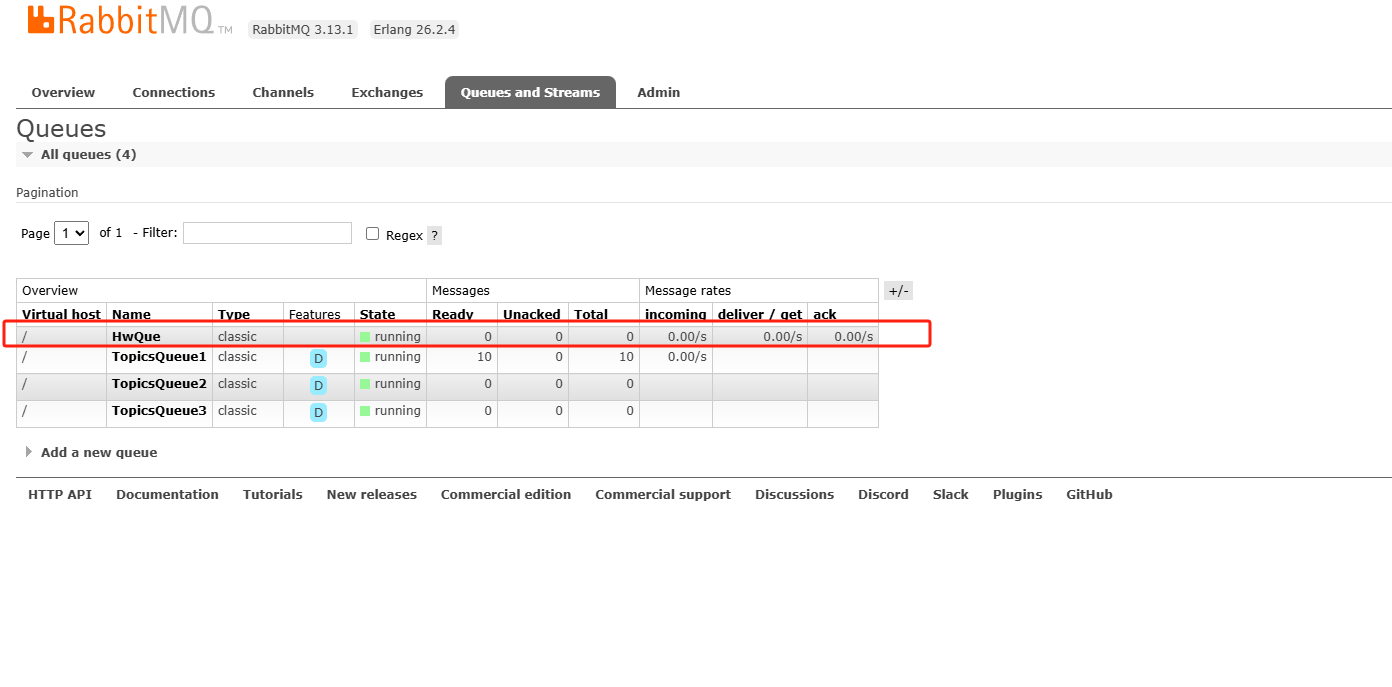Screen dimensions: 1392x687
Task: Click the durable D badge on TopicsQueue3
Action: 318,412
